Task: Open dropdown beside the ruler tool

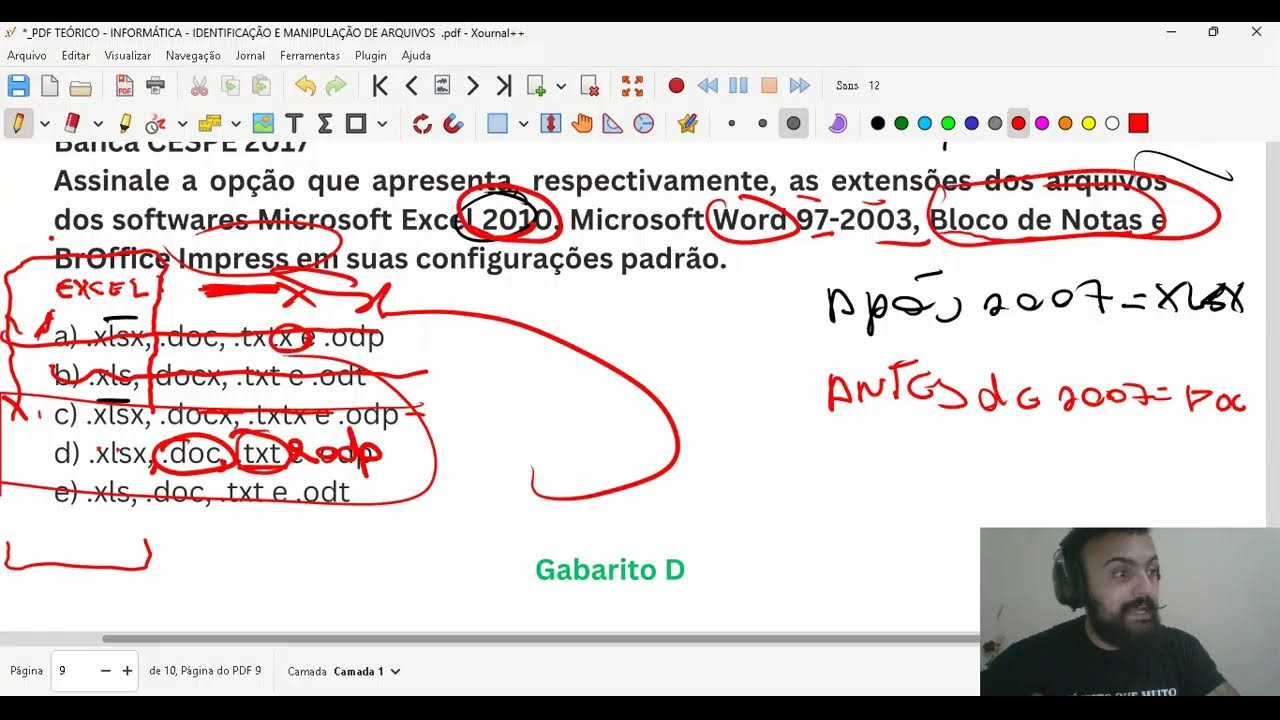Action: 236,124
